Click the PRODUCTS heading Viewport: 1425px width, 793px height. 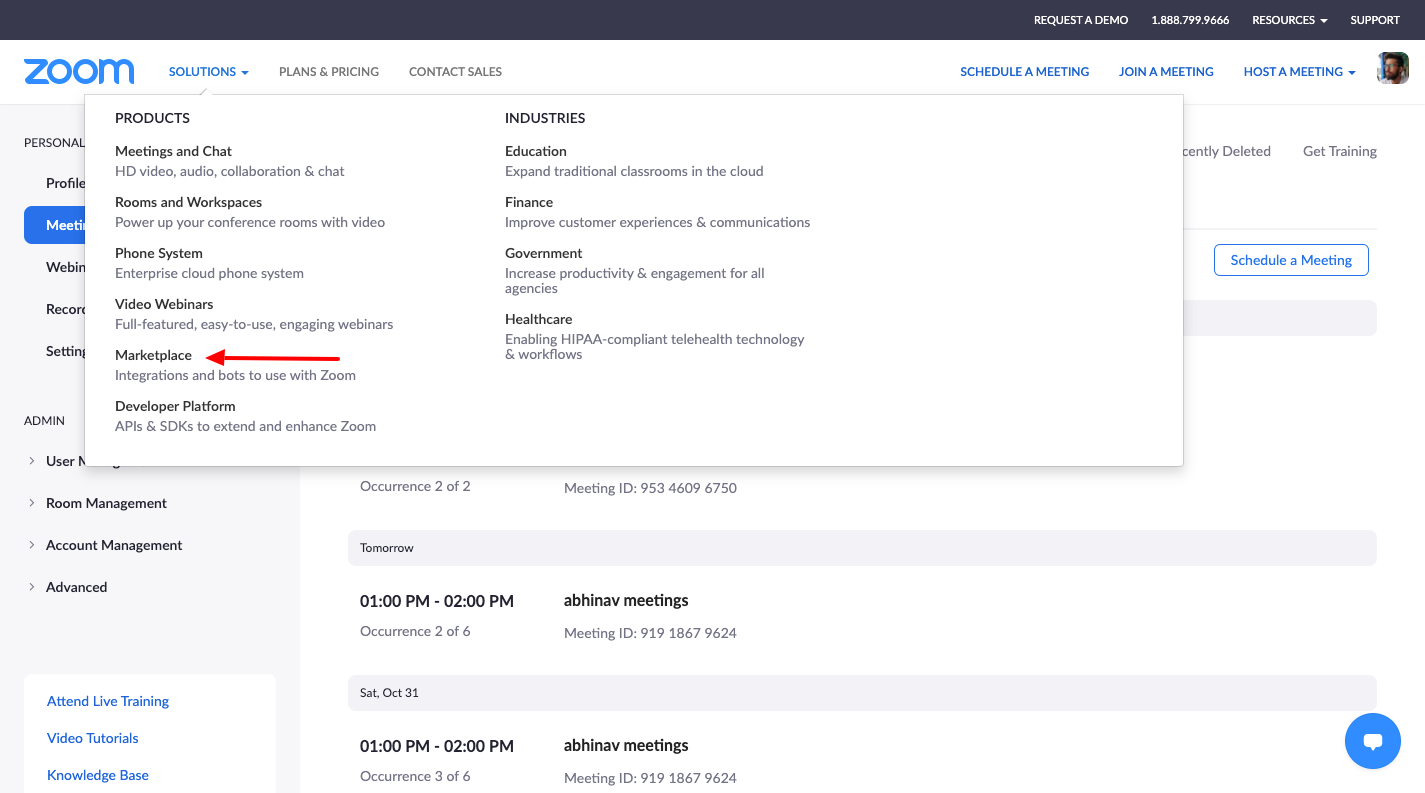click(x=152, y=118)
